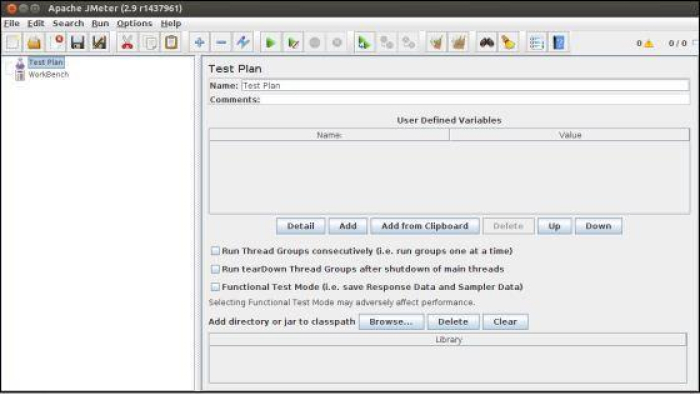This screenshot has width=700, height=394.
Task: Open the Help menu
Action: click(171, 23)
